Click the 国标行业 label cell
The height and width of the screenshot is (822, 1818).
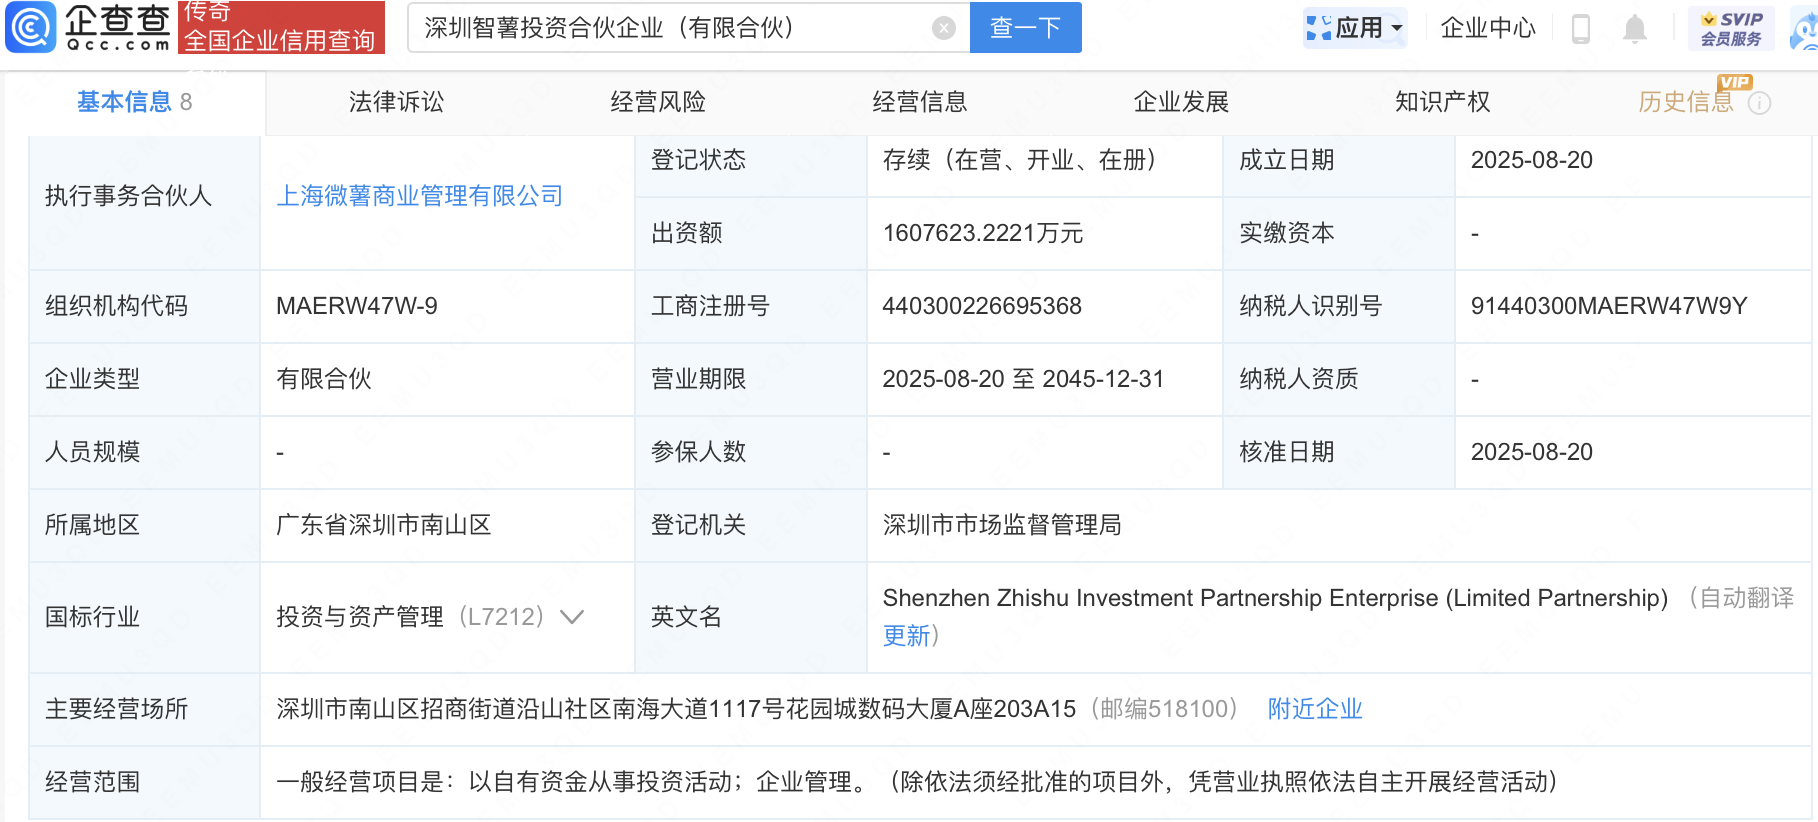tap(145, 617)
